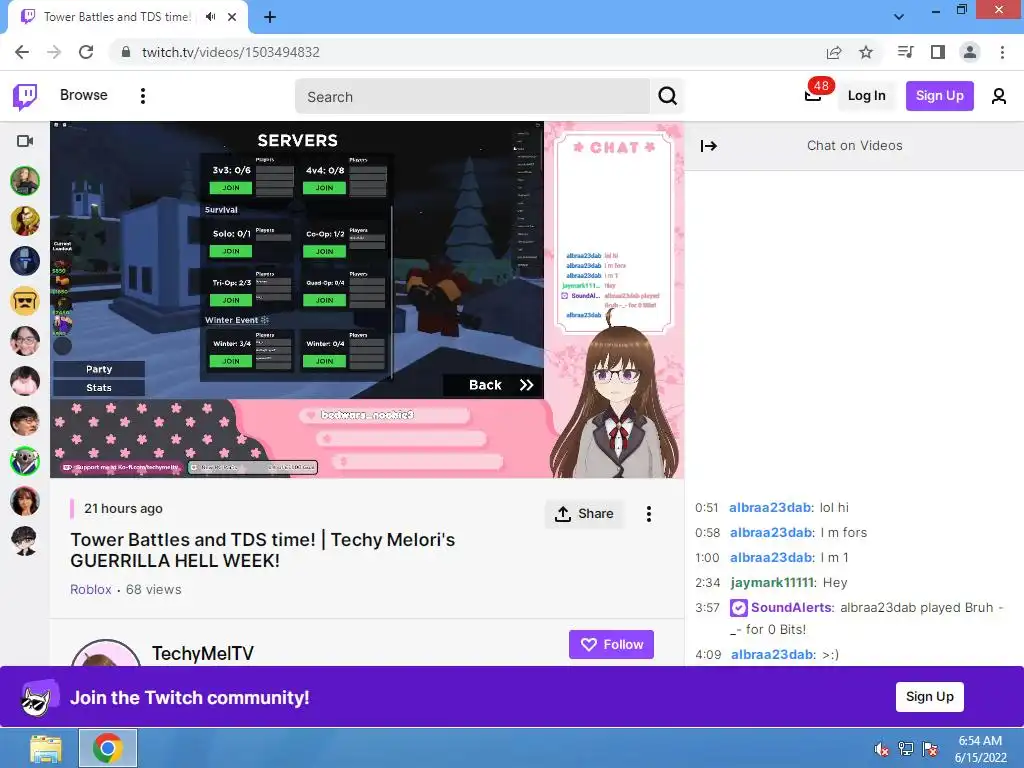
Task: Open a new browser tab
Action: point(270,18)
